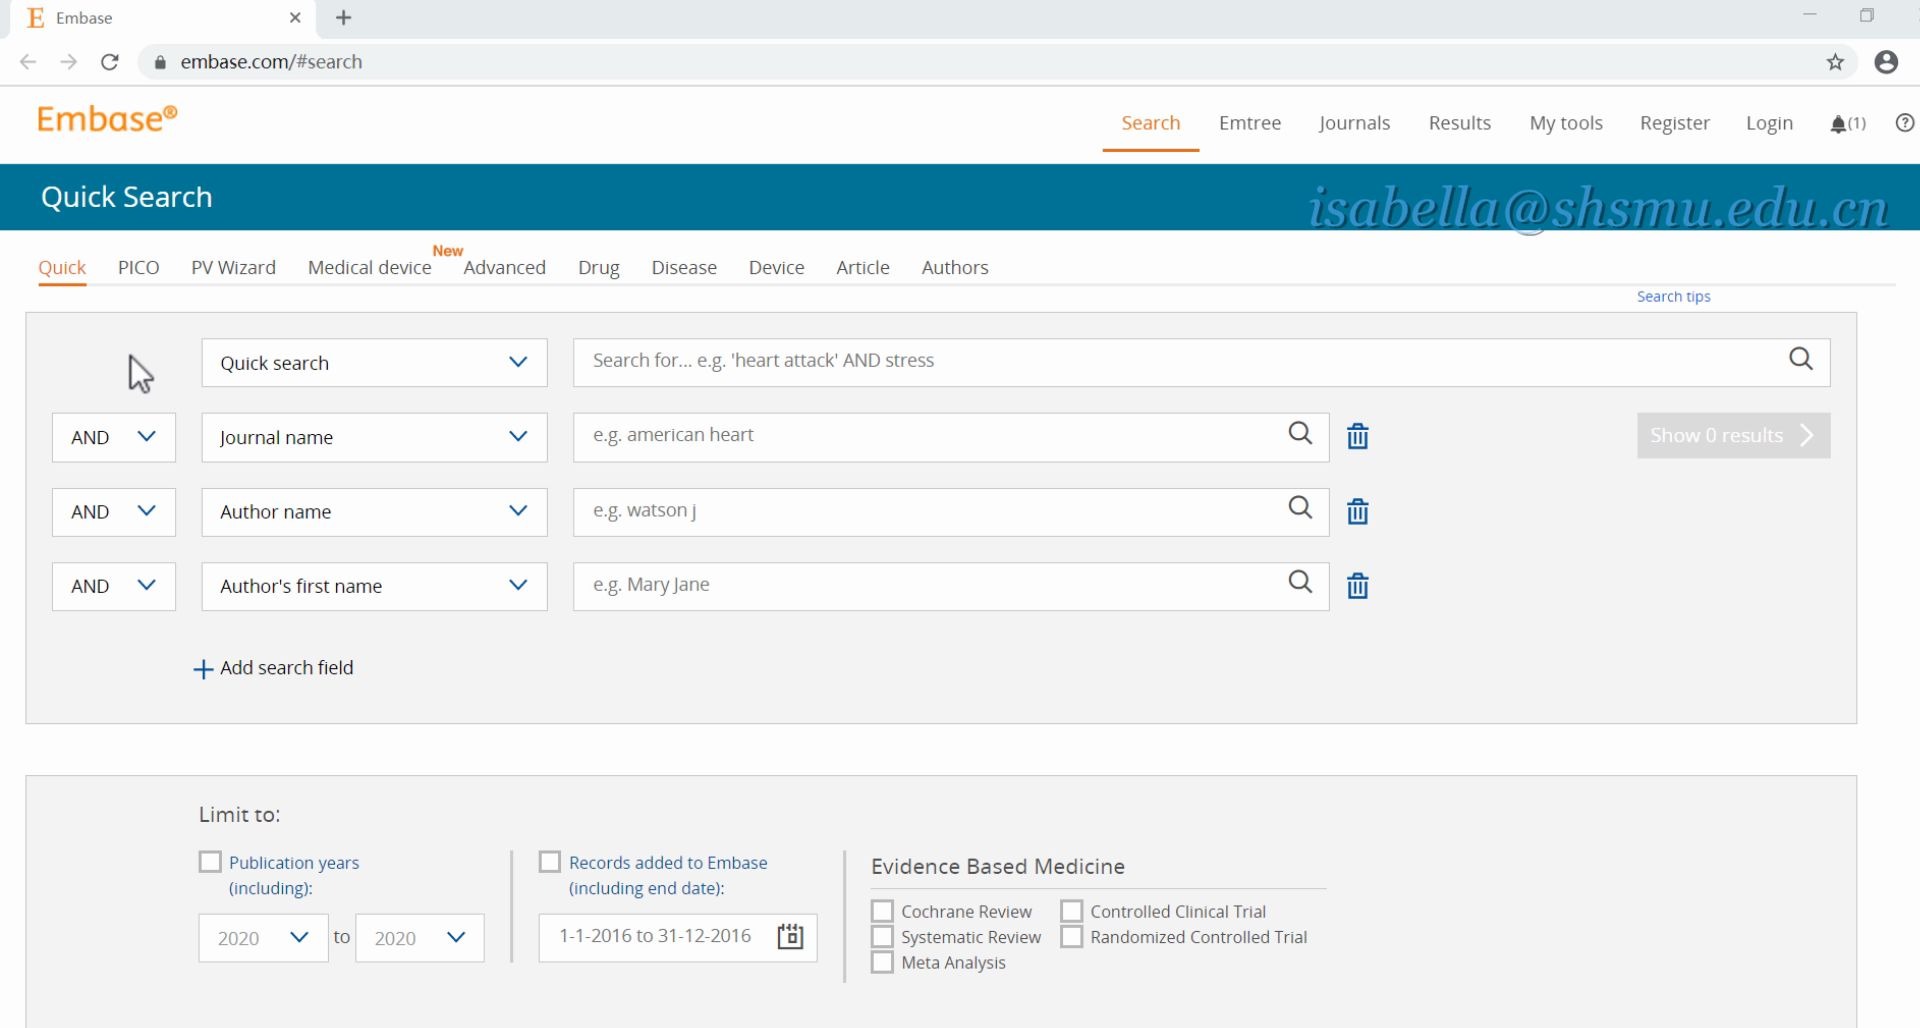Open AND operator dropdown for Author's first name row
Viewport: 1920px width, 1028px height.
point(114,586)
